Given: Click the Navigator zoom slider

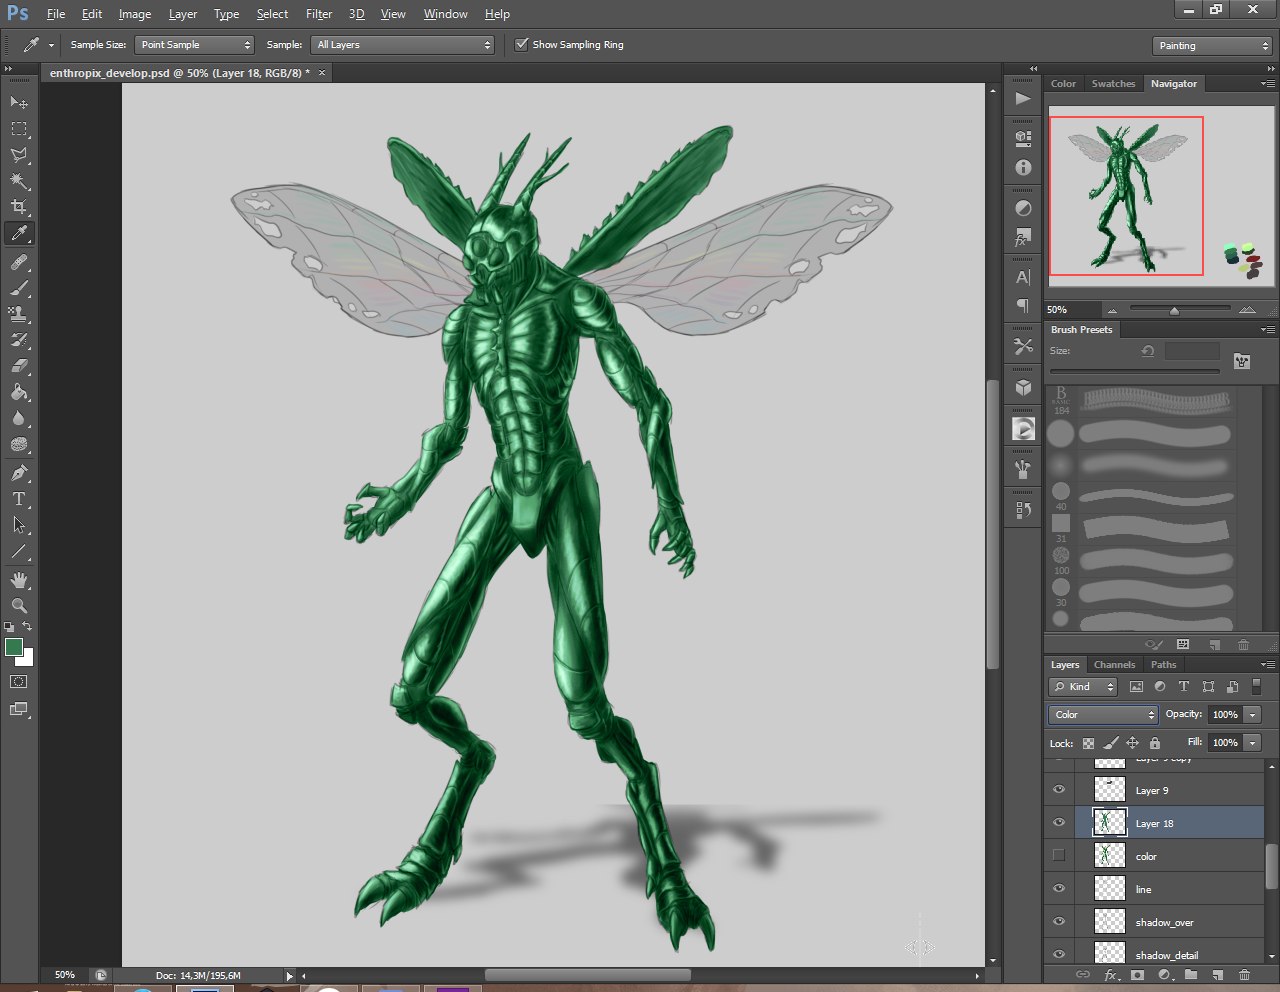Looking at the screenshot, I should tap(1174, 310).
